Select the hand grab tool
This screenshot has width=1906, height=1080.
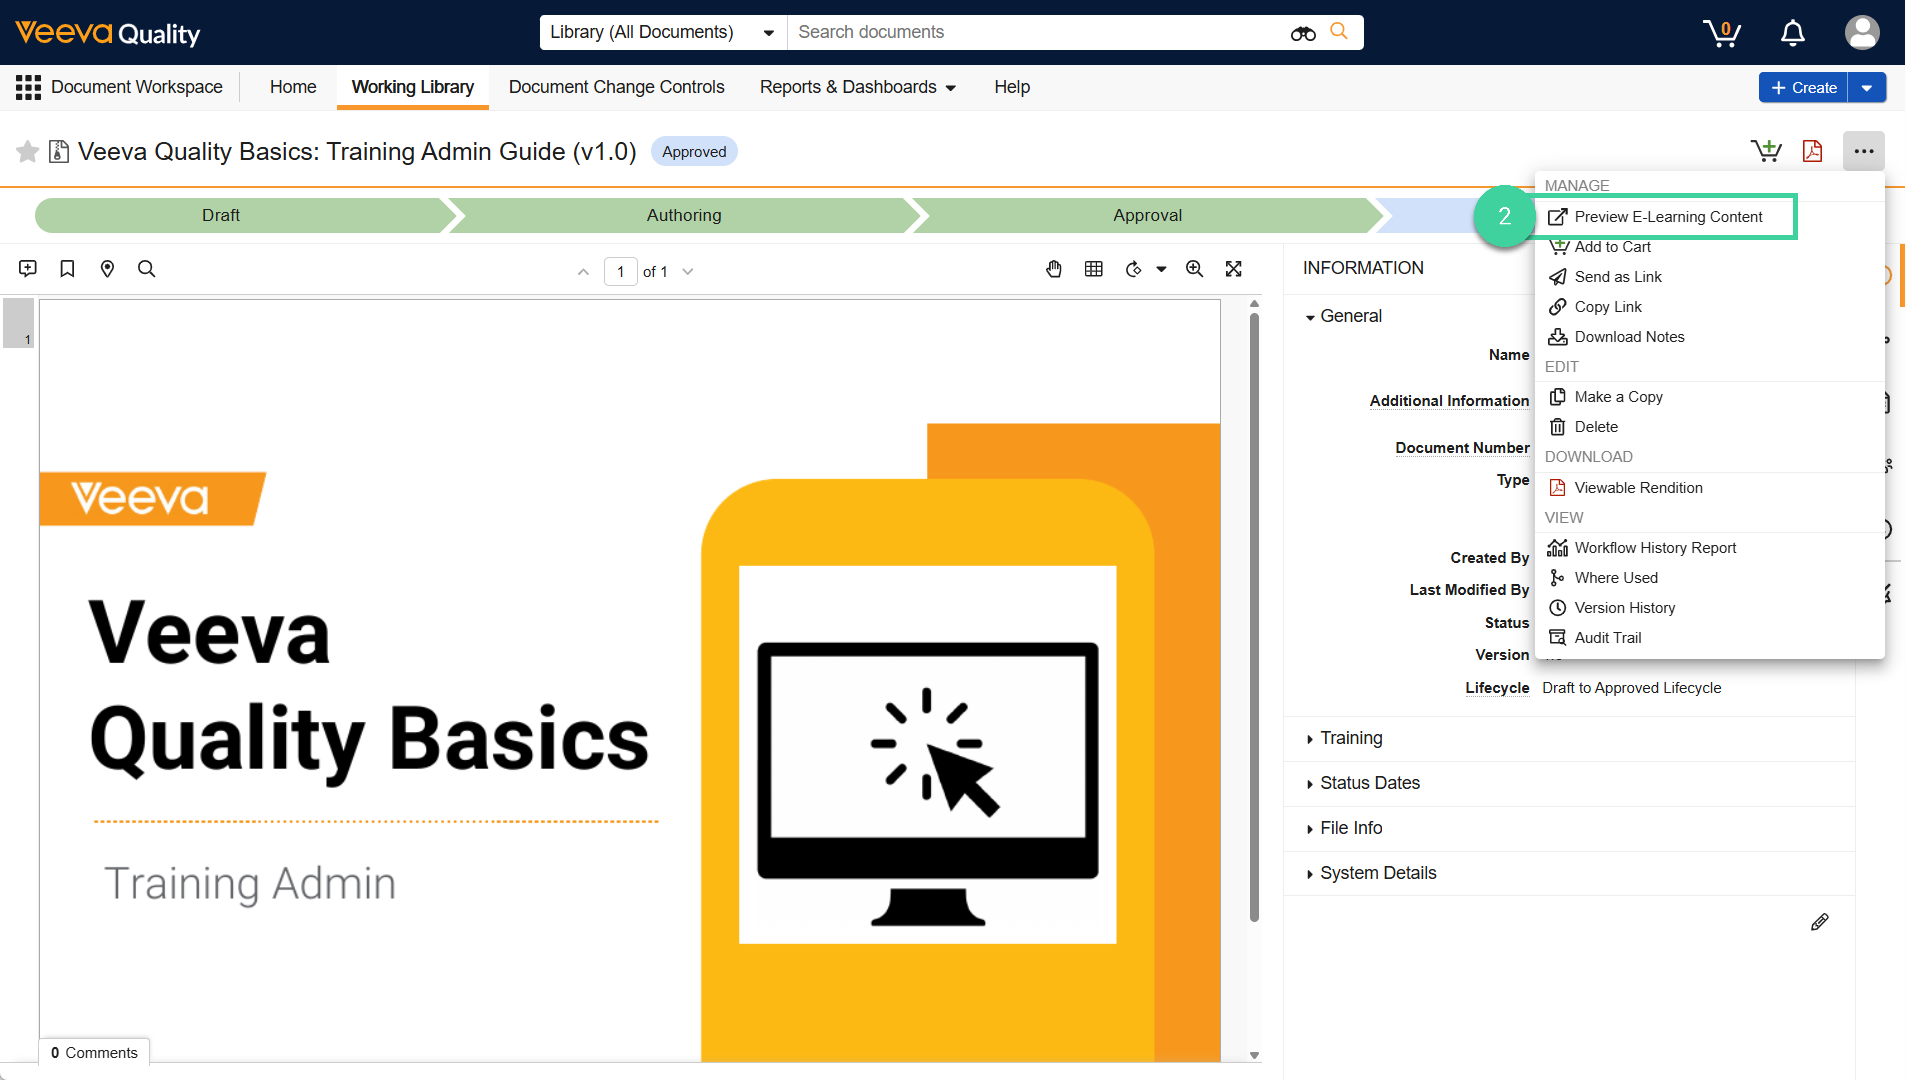(x=1054, y=269)
